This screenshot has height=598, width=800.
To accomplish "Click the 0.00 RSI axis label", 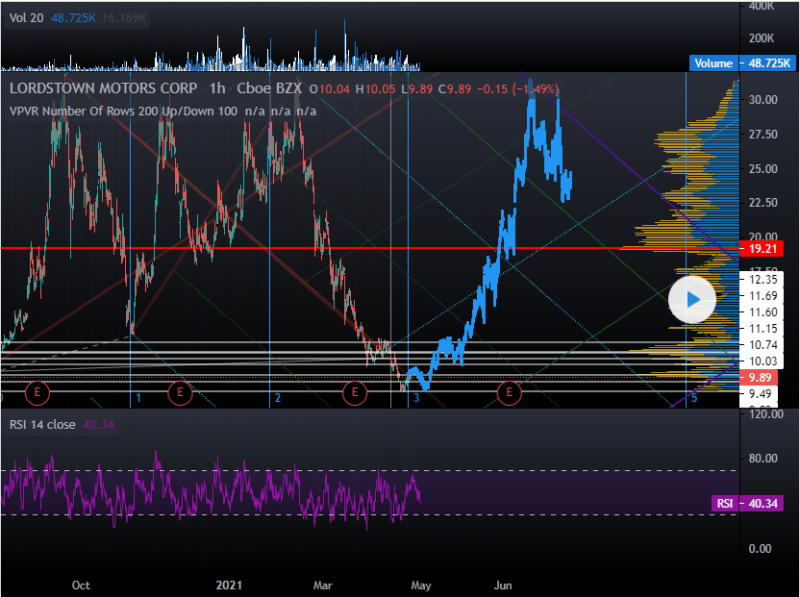I will click(760, 549).
